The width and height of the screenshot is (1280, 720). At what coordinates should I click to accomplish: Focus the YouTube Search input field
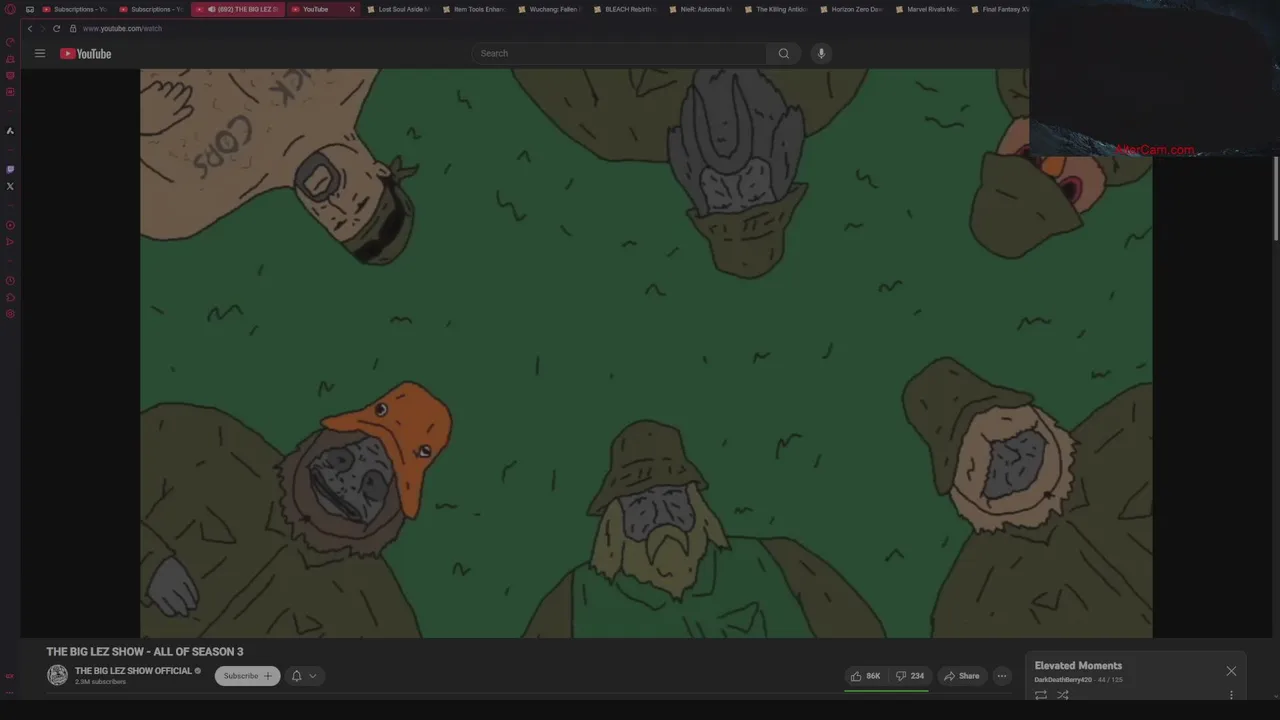point(620,53)
